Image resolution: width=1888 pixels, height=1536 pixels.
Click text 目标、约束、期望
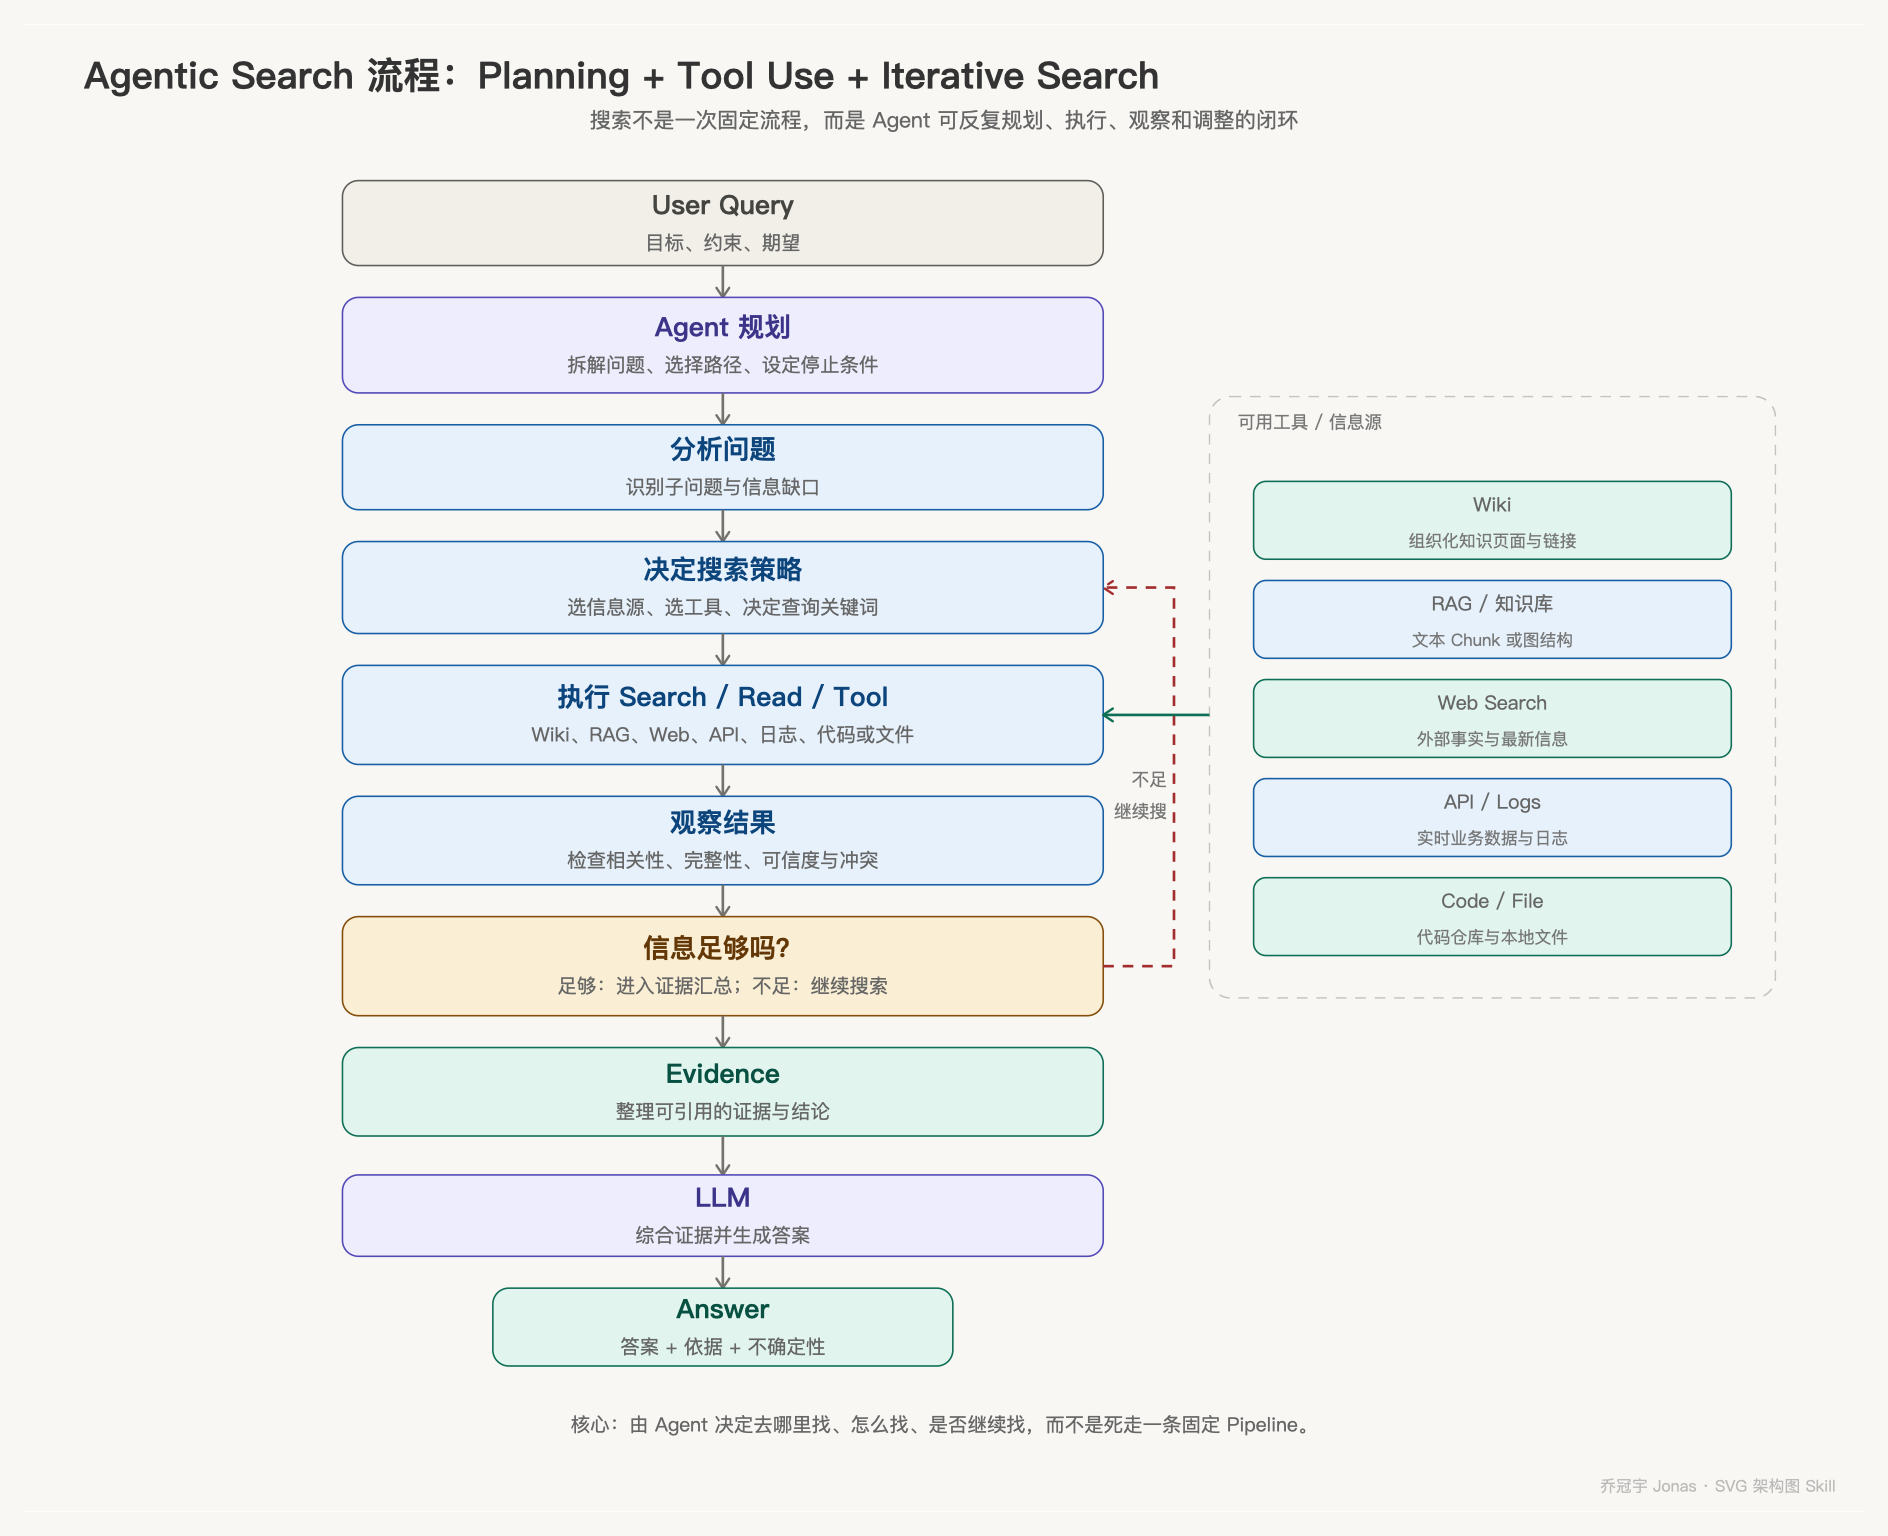click(722, 243)
